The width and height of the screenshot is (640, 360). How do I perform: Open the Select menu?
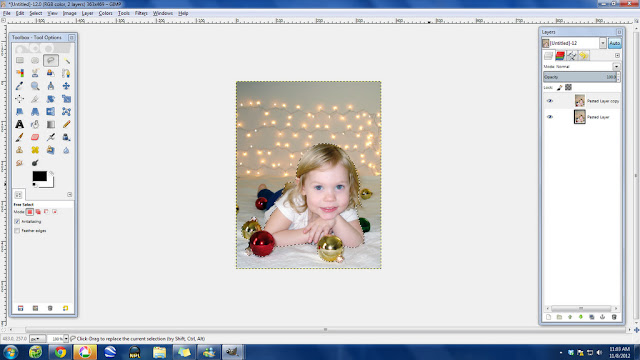click(x=36, y=13)
